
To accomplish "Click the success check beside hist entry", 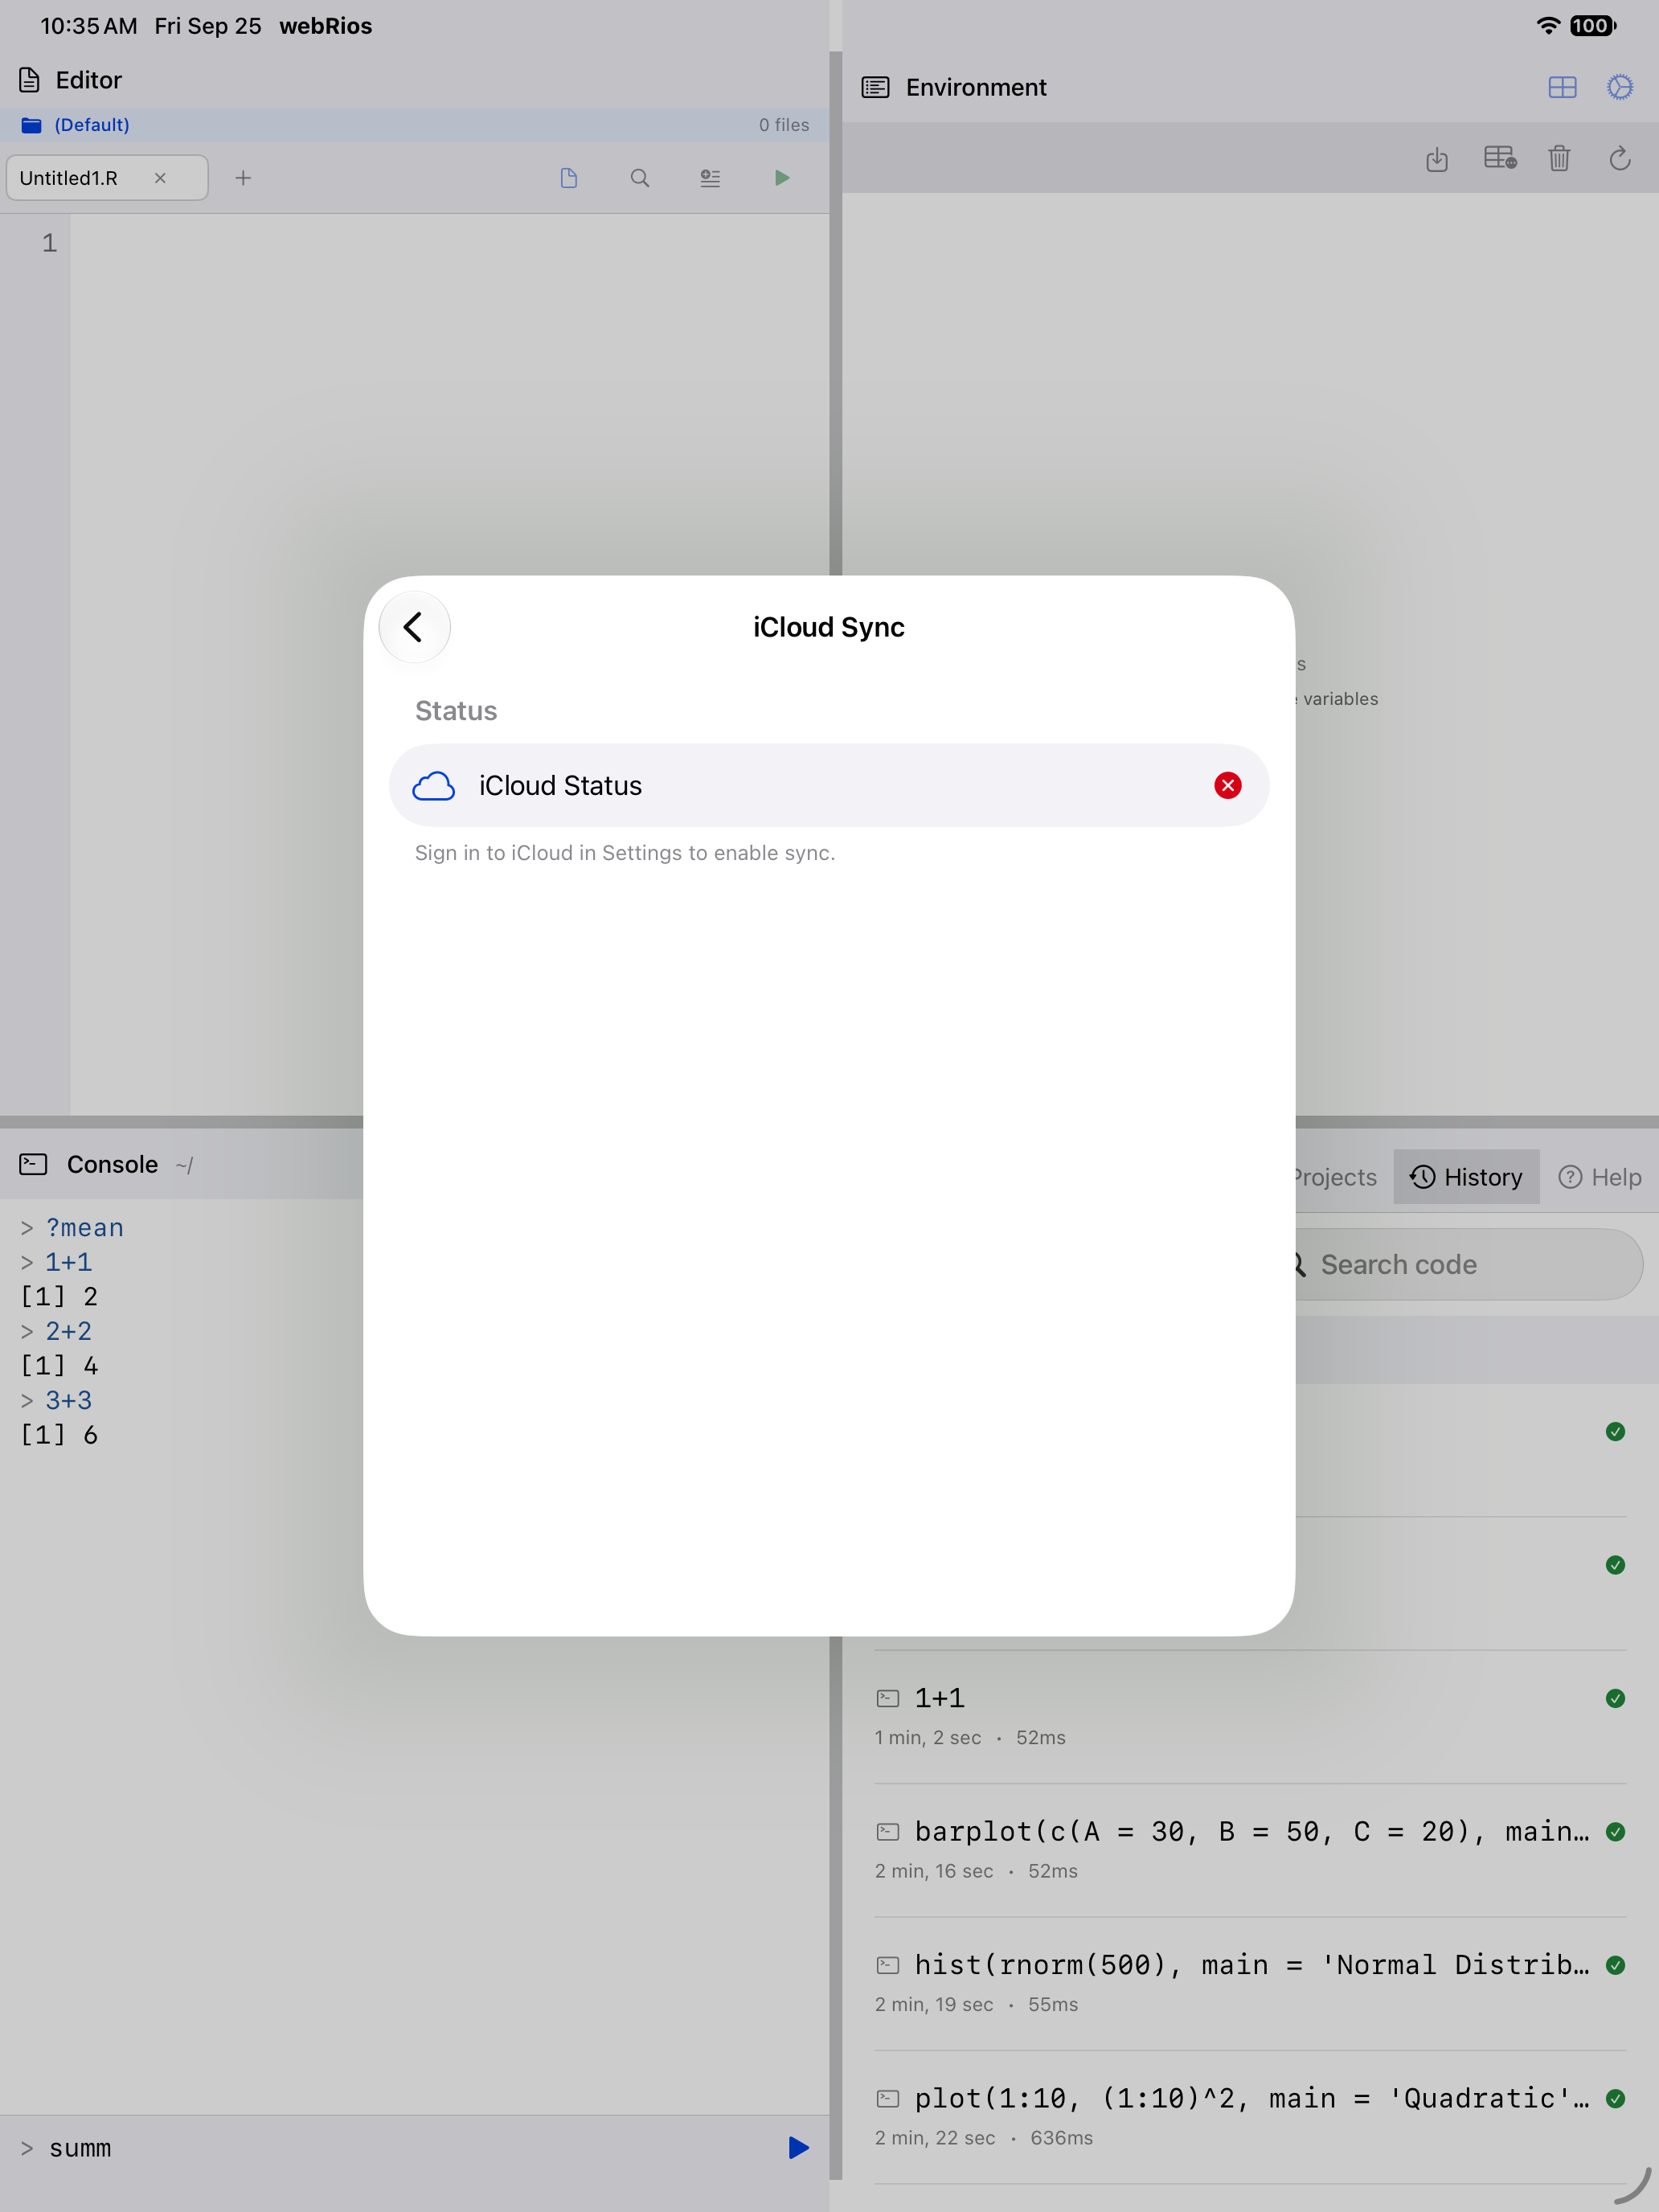I will (x=1615, y=1965).
